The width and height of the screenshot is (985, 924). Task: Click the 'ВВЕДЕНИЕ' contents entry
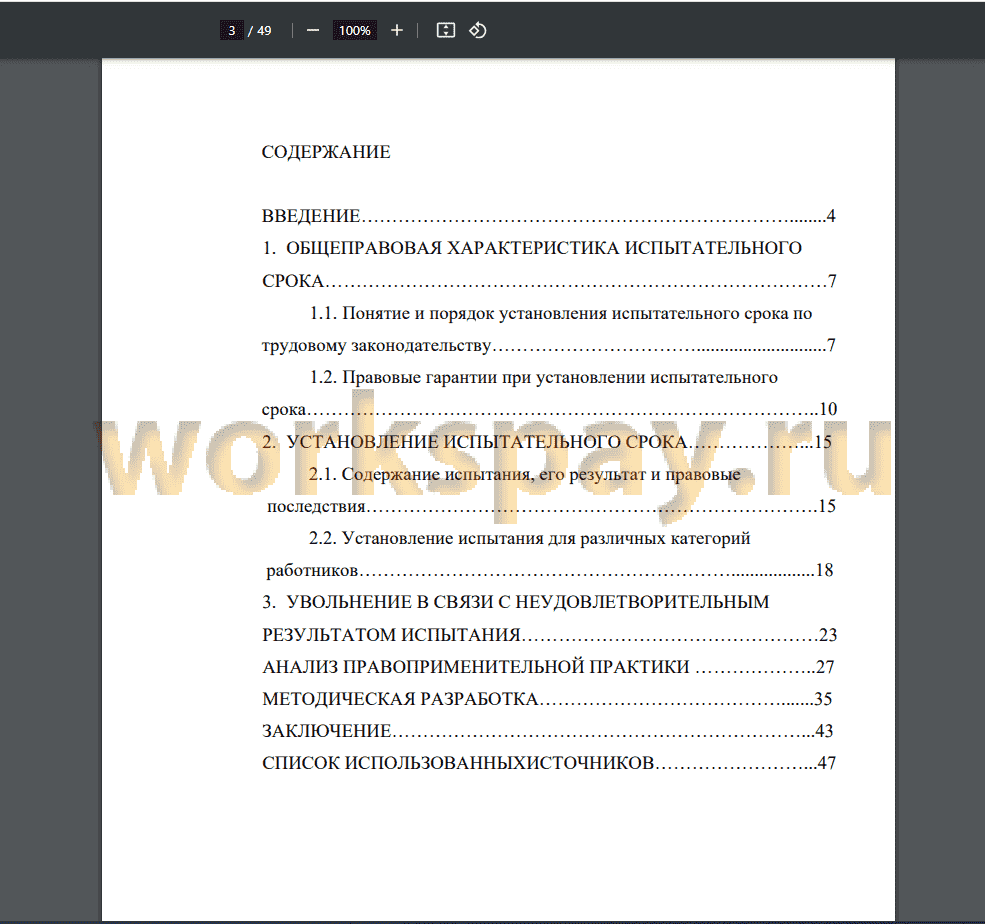click(x=548, y=216)
